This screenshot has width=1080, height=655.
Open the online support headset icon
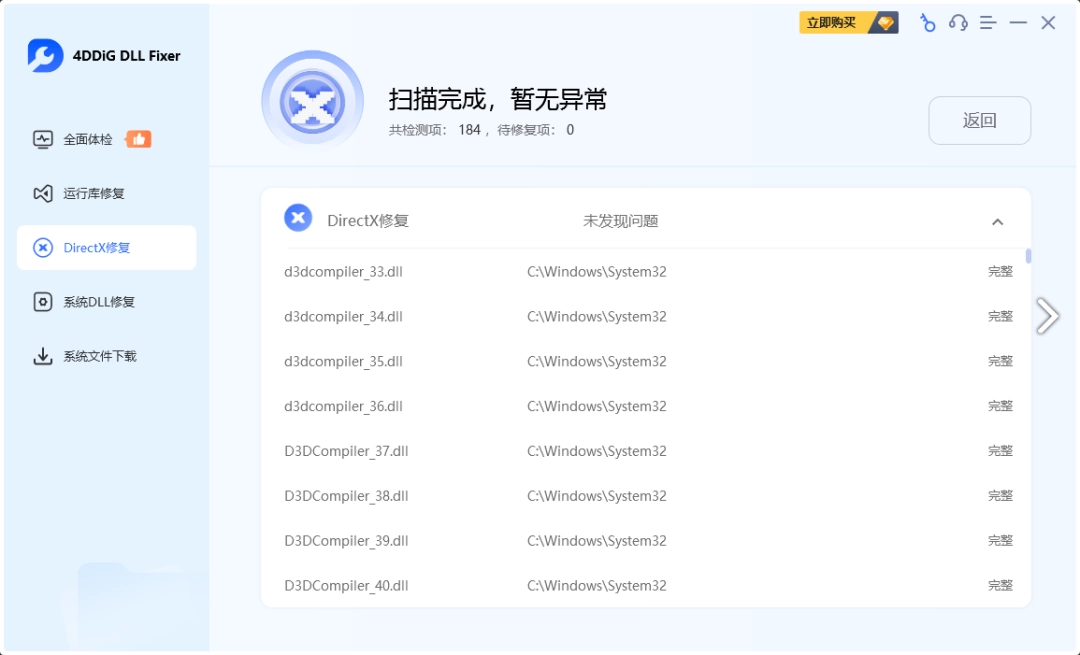coord(957,22)
